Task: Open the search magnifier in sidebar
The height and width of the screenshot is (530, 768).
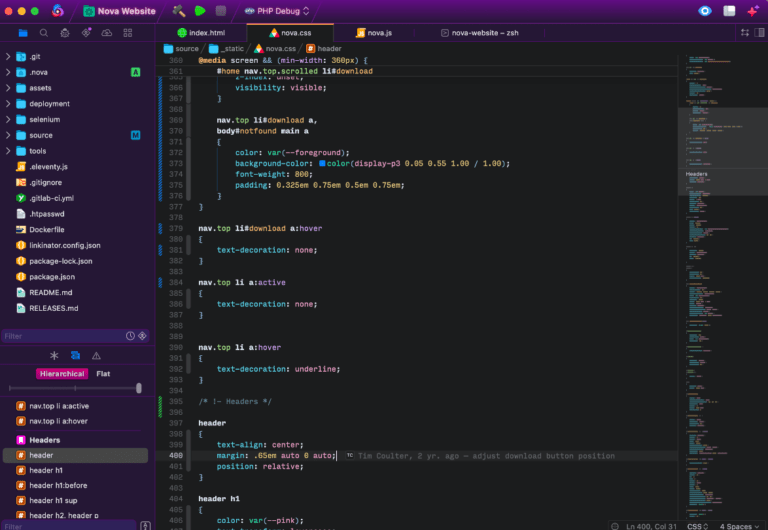Action: point(43,33)
